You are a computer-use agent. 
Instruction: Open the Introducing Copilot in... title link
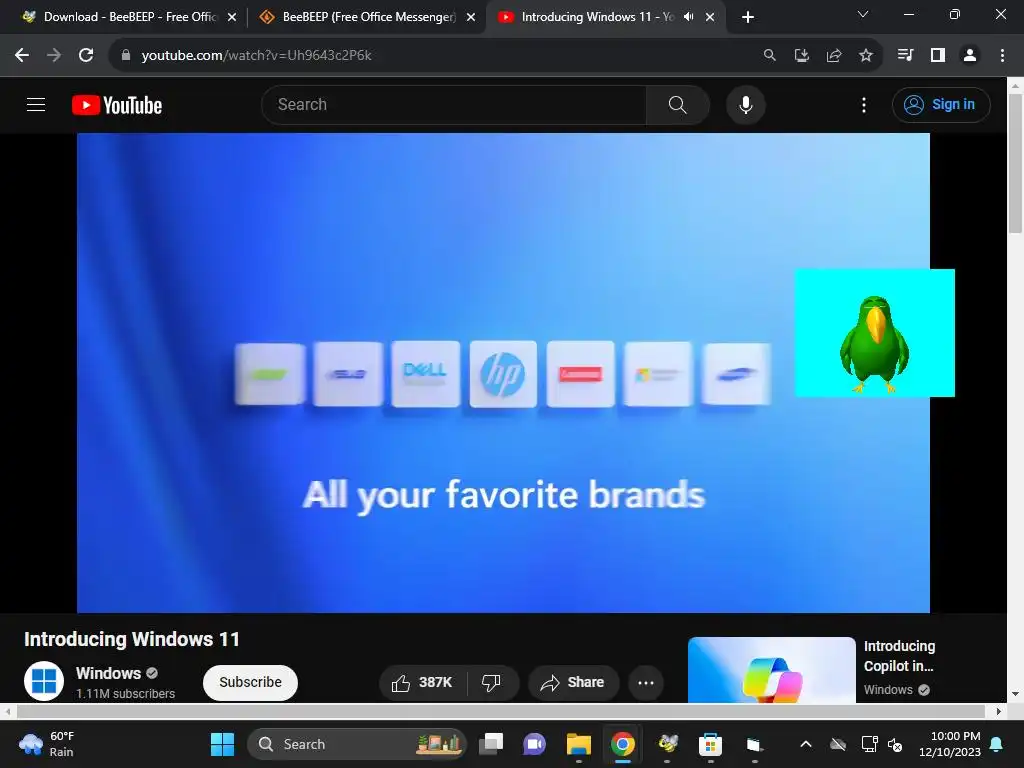pyautogui.click(x=899, y=656)
